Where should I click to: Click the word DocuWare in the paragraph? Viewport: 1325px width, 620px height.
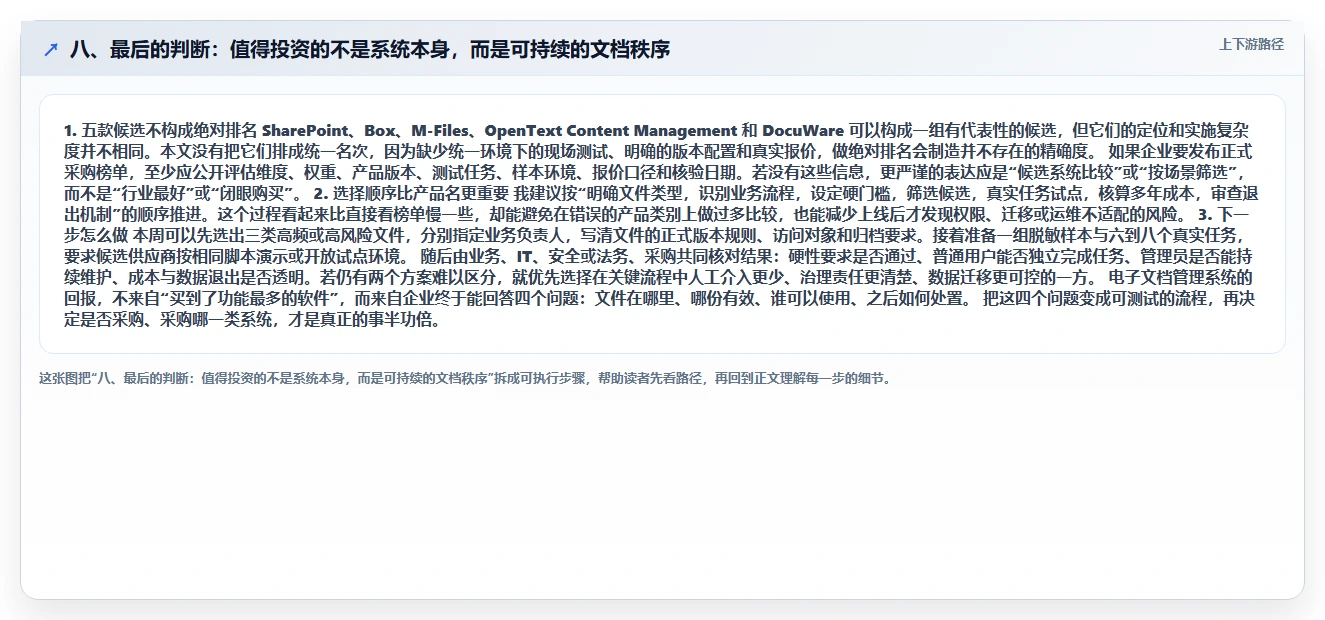click(803, 131)
